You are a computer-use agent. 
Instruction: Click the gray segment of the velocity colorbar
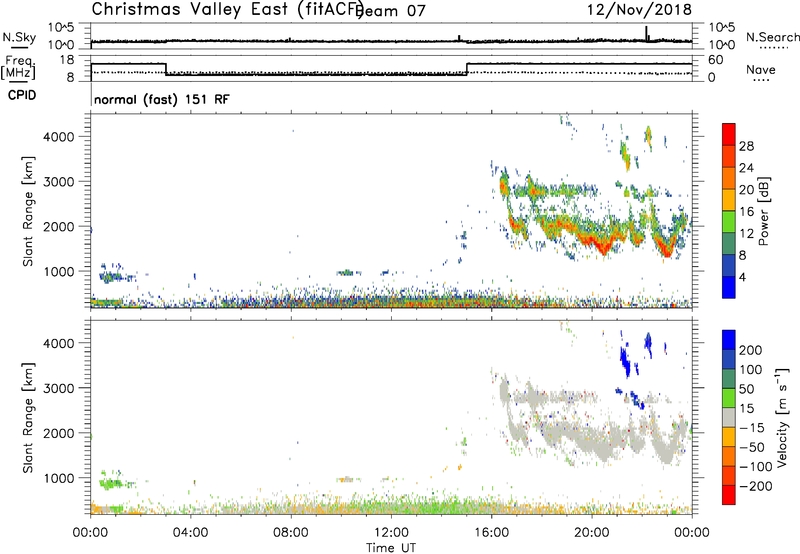pos(729,418)
